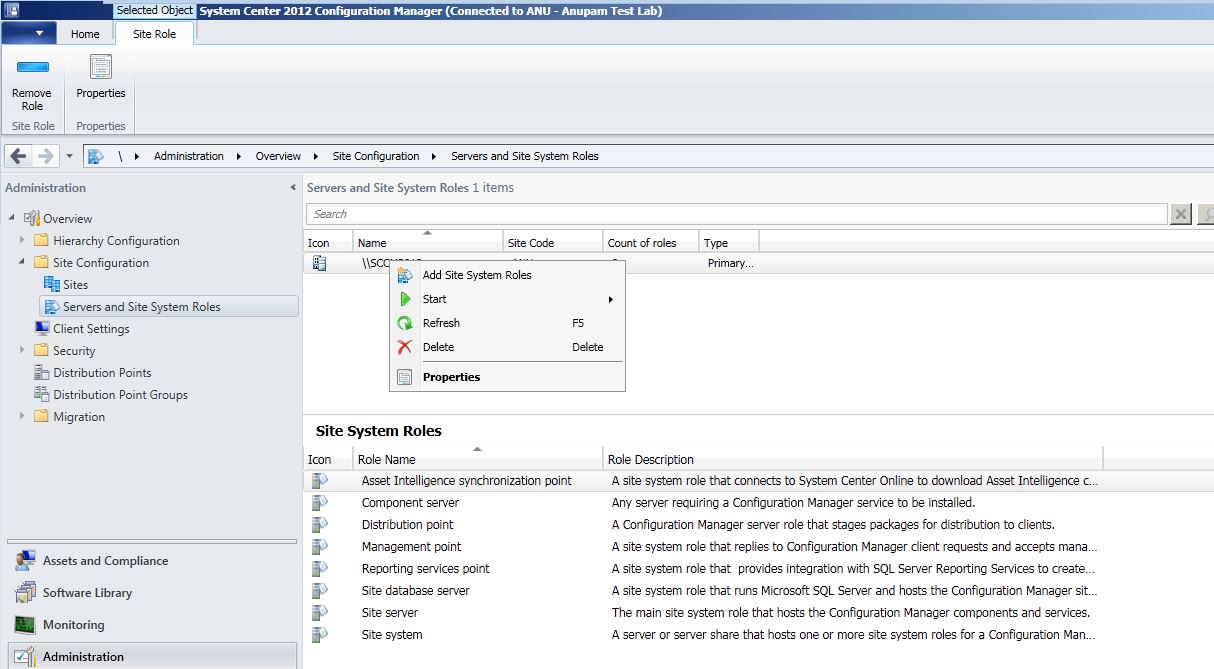
Task: Click the red Delete icon in the context menu
Action: coord(406,347)
